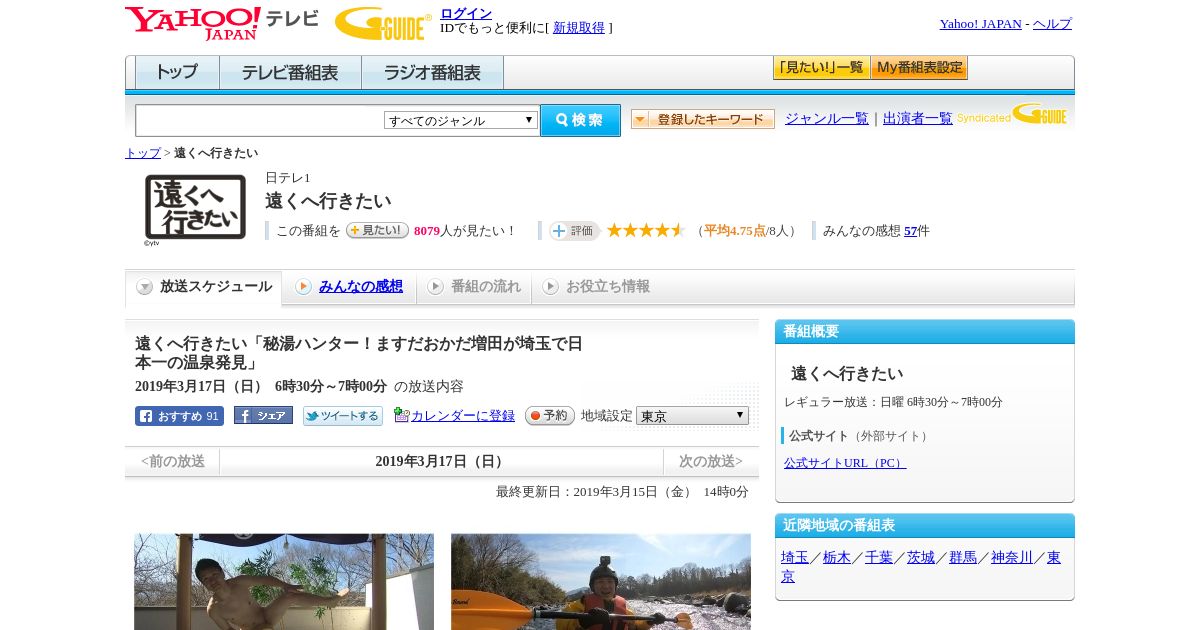
Task: Switch to the ラジオ番組表 tab
Action: [432, 73]
